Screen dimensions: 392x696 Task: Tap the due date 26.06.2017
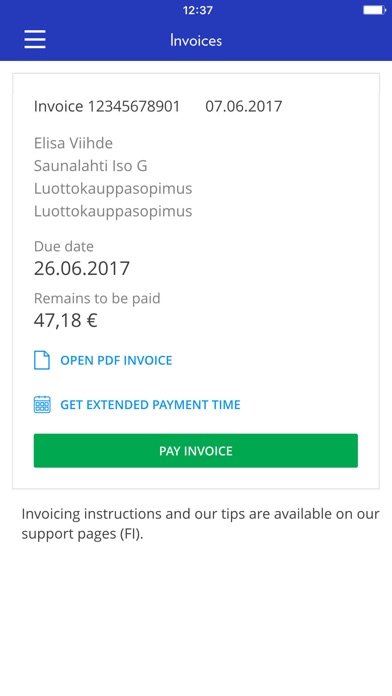(82, 269)
